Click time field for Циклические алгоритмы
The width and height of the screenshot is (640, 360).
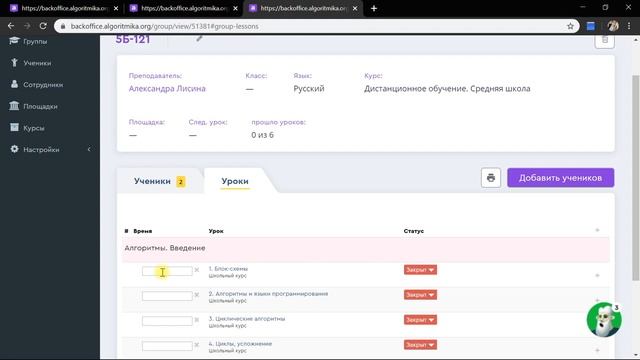[167, 321]
